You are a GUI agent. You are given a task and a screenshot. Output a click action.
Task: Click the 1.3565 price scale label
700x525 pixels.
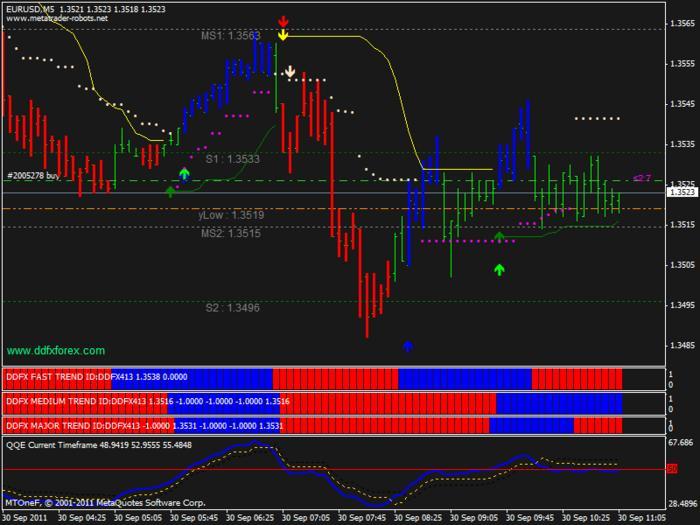pyautogui.click(x=683, y=23)
